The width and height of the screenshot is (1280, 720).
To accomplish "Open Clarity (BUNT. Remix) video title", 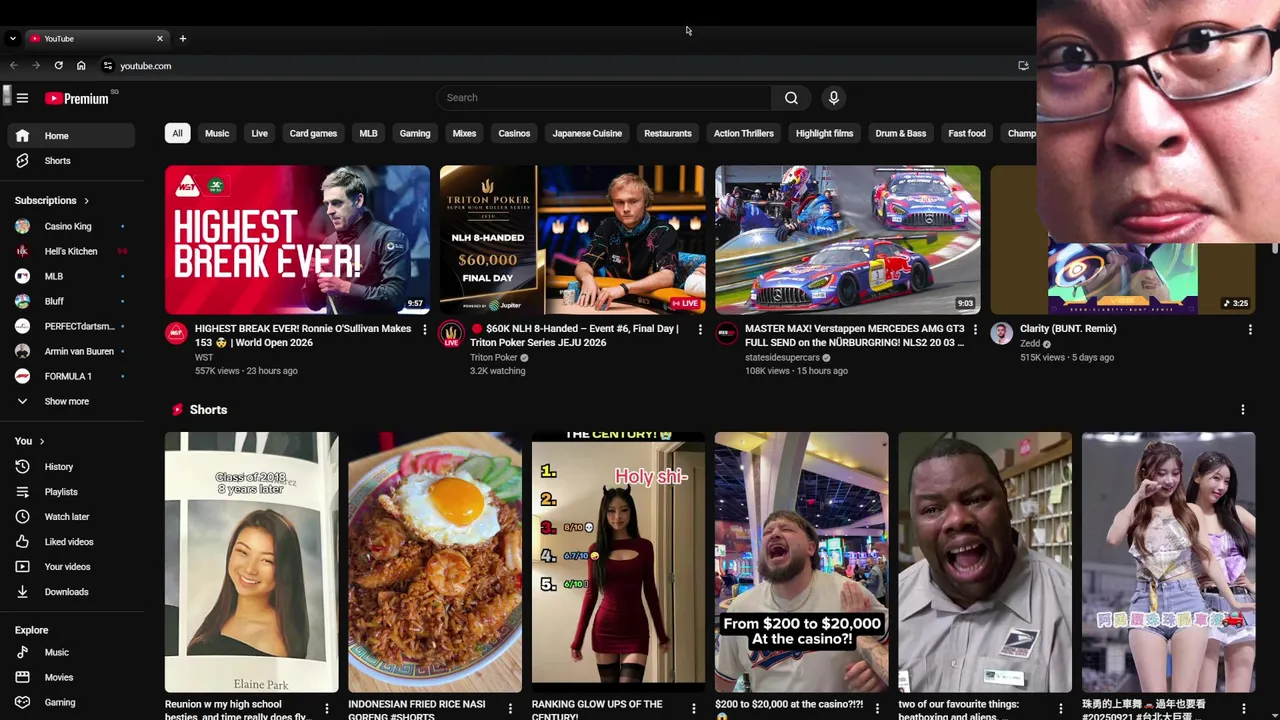I will click(x=1068, y=329).
